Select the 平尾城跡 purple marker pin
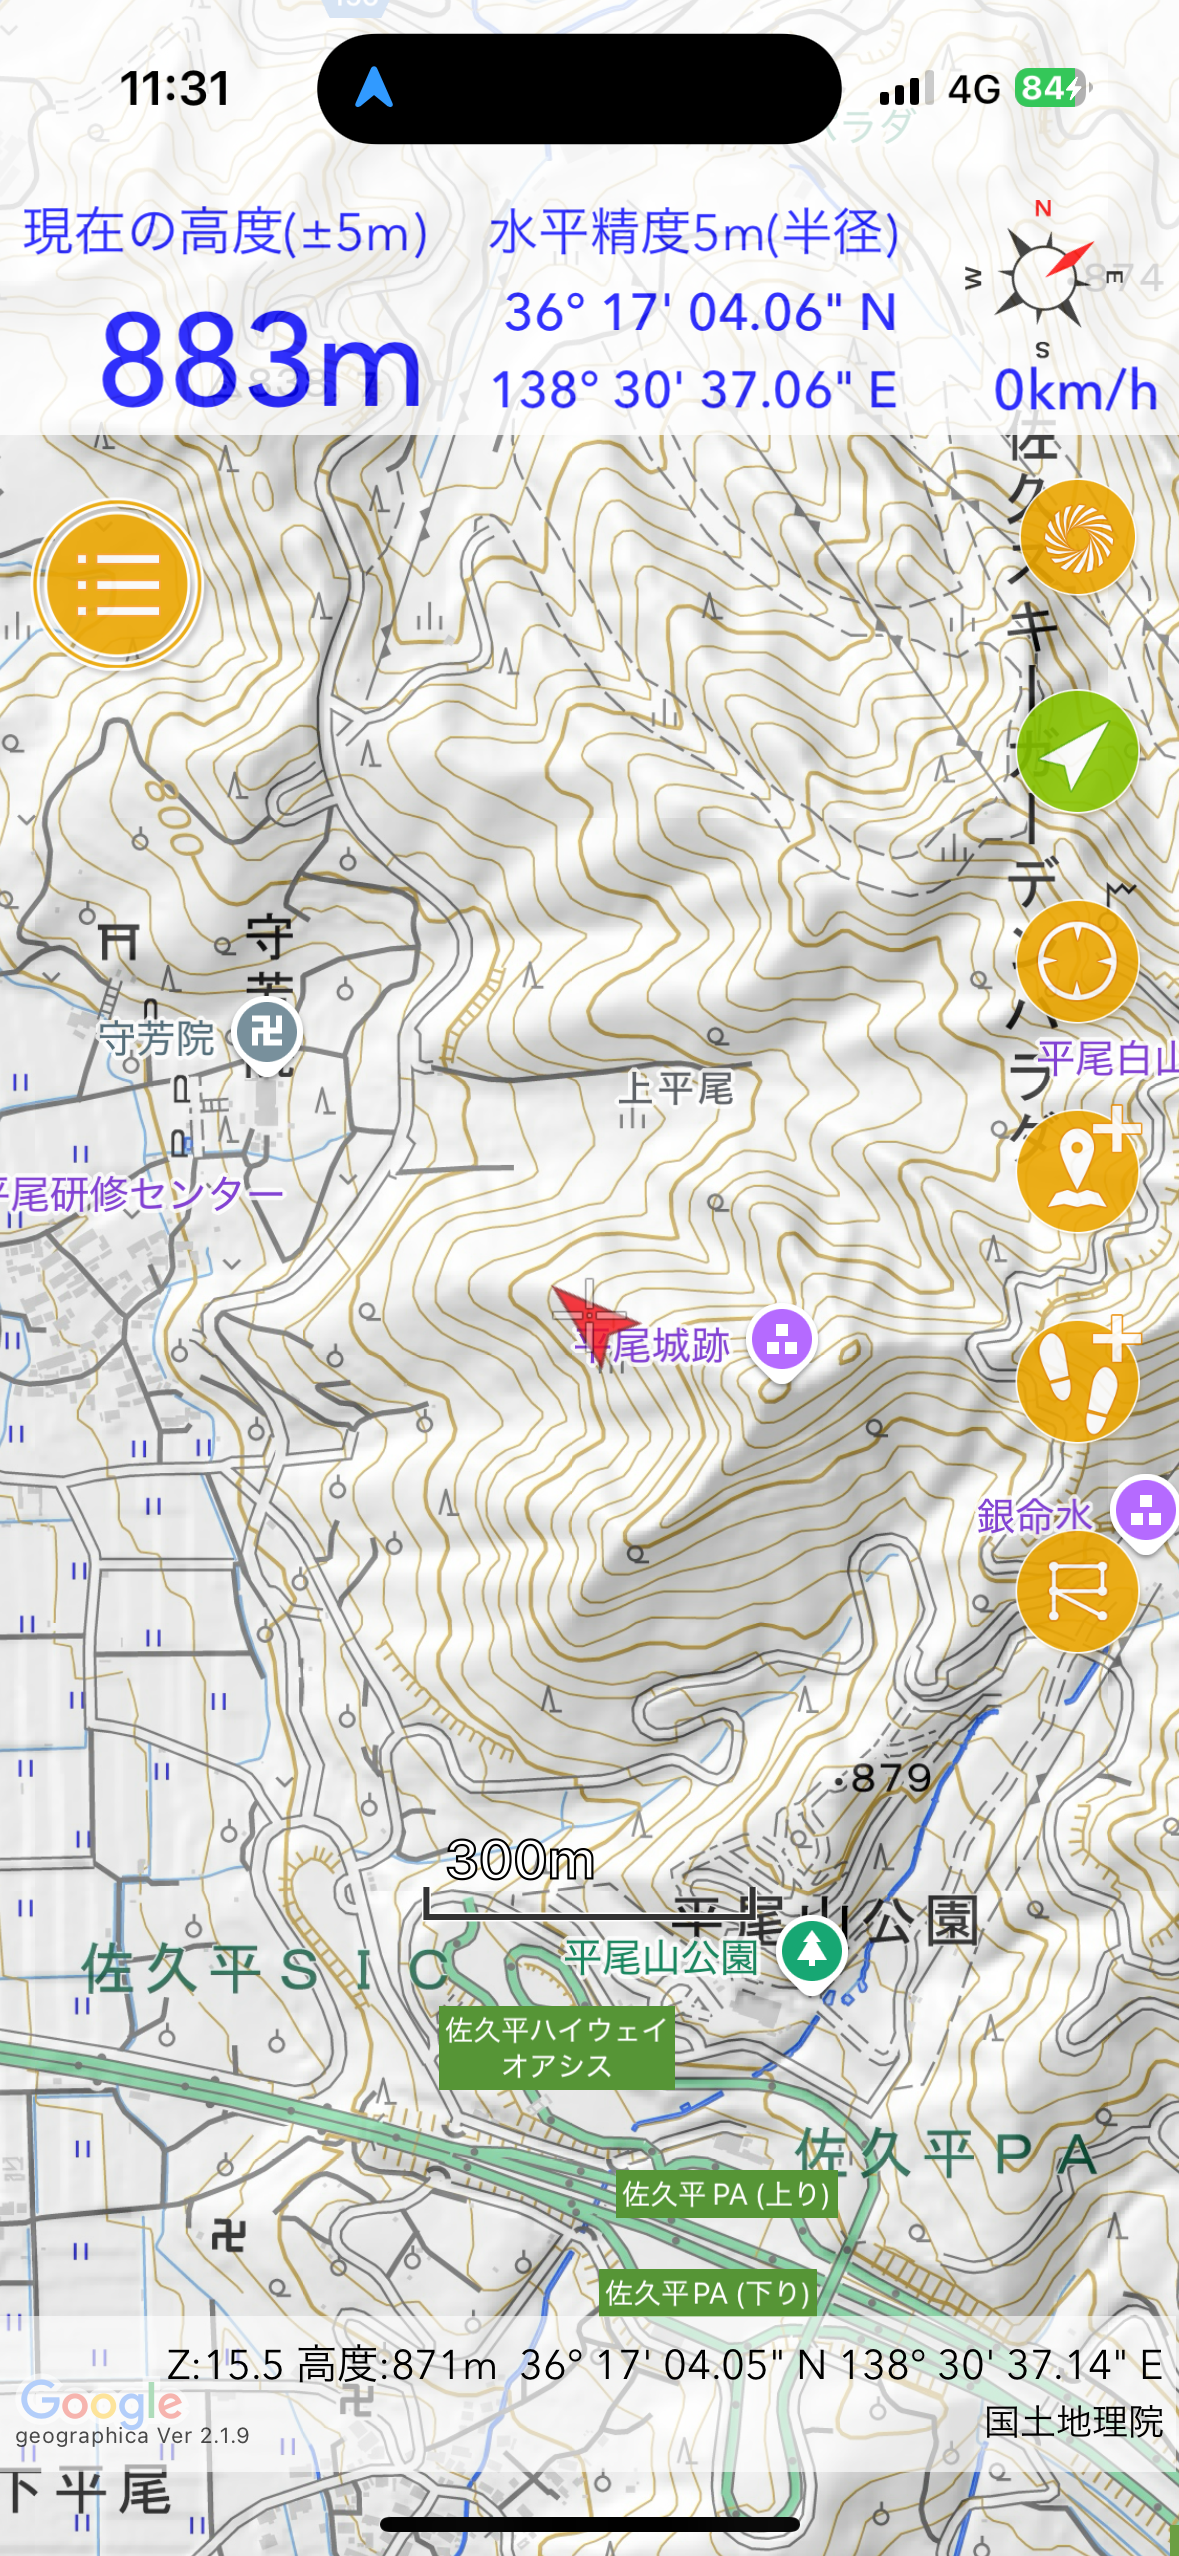This screenshot has width=1179, height=2556. 782,1342
